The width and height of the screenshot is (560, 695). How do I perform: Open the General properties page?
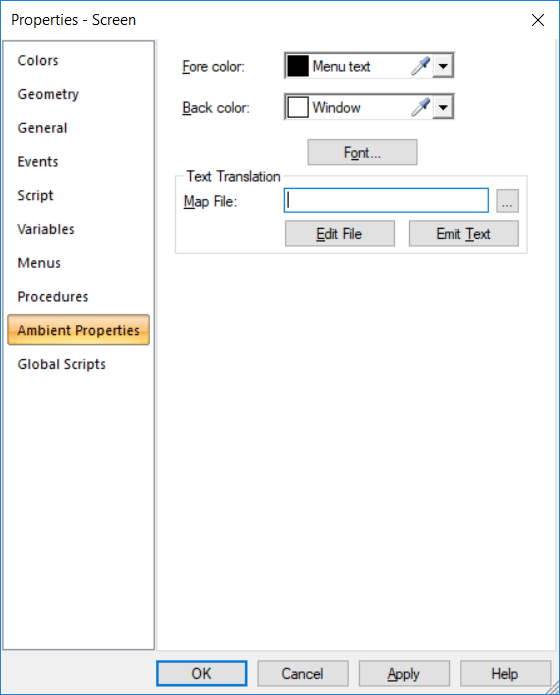pyautogui.click(x=42, y=128)
